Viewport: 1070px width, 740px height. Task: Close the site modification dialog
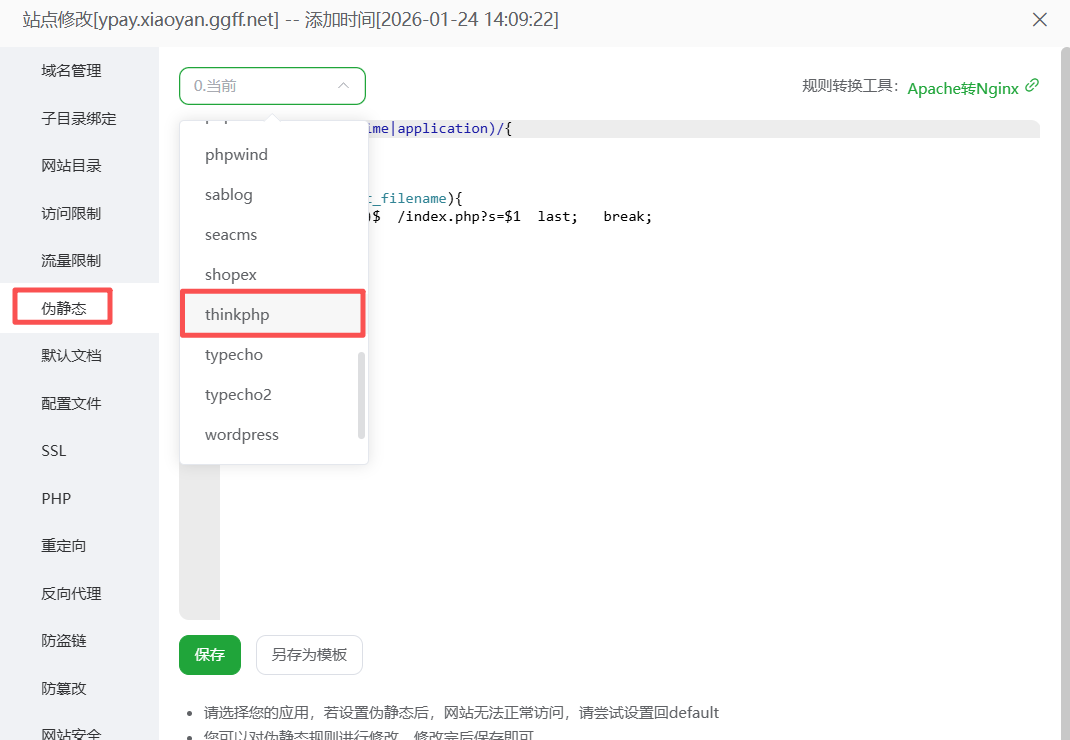point(1040,20)
